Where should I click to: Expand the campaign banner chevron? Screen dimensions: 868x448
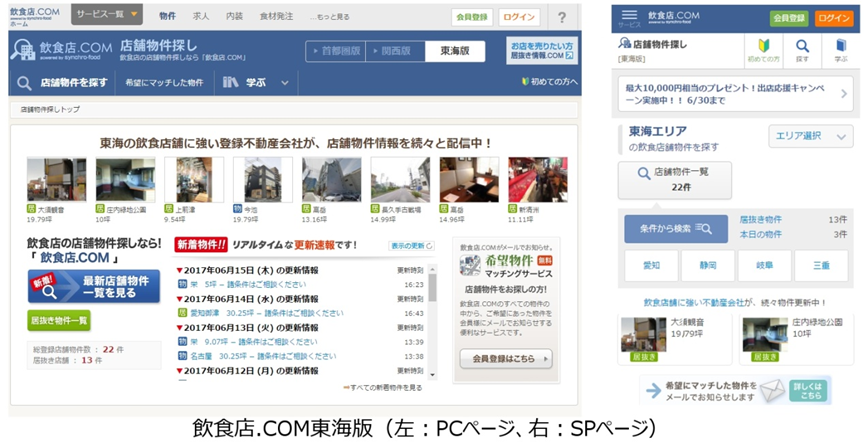coord(844,94)
